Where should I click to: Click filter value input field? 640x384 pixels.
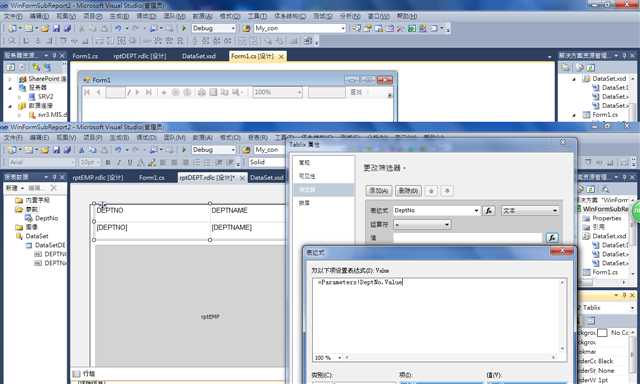click(x=468, y=238)
